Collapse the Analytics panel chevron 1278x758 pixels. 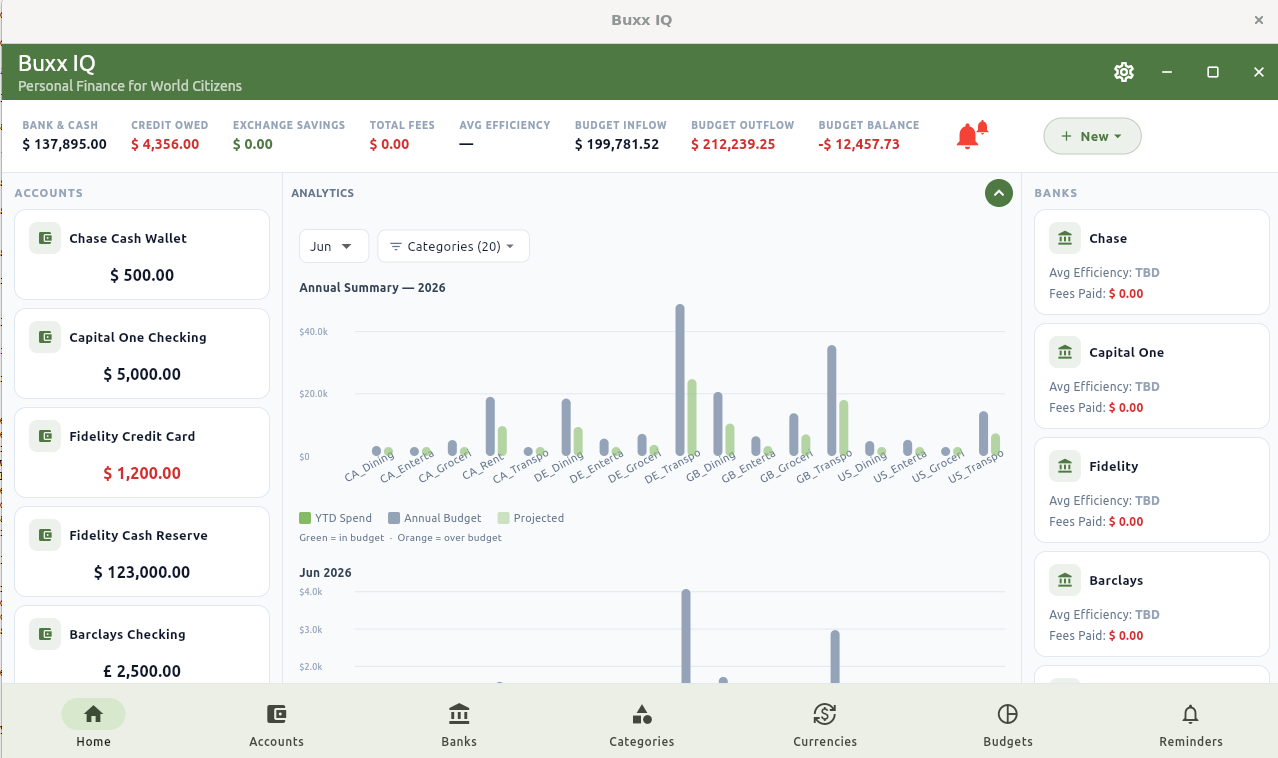pos(999,193)
